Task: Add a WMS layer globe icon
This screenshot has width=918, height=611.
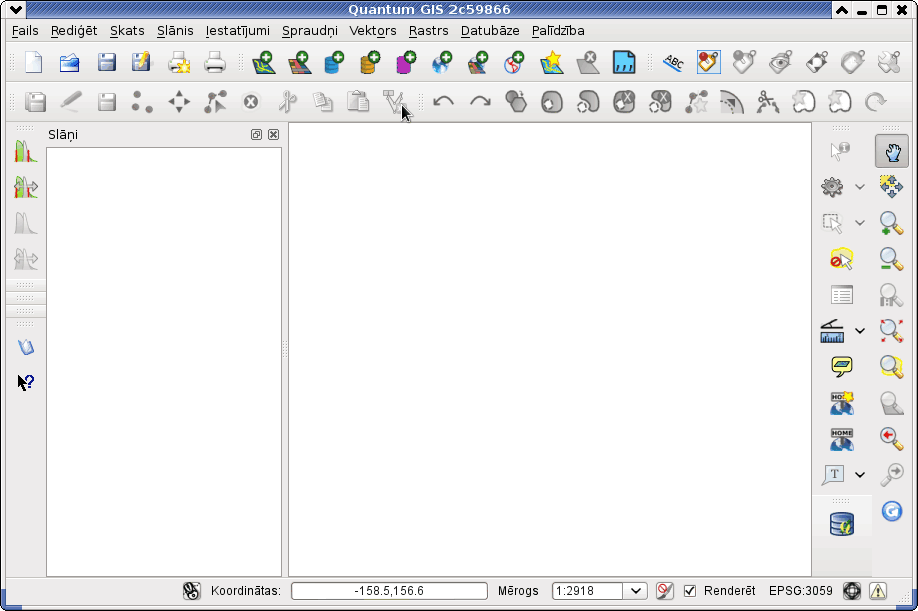Action: click(x=442, y=62)
